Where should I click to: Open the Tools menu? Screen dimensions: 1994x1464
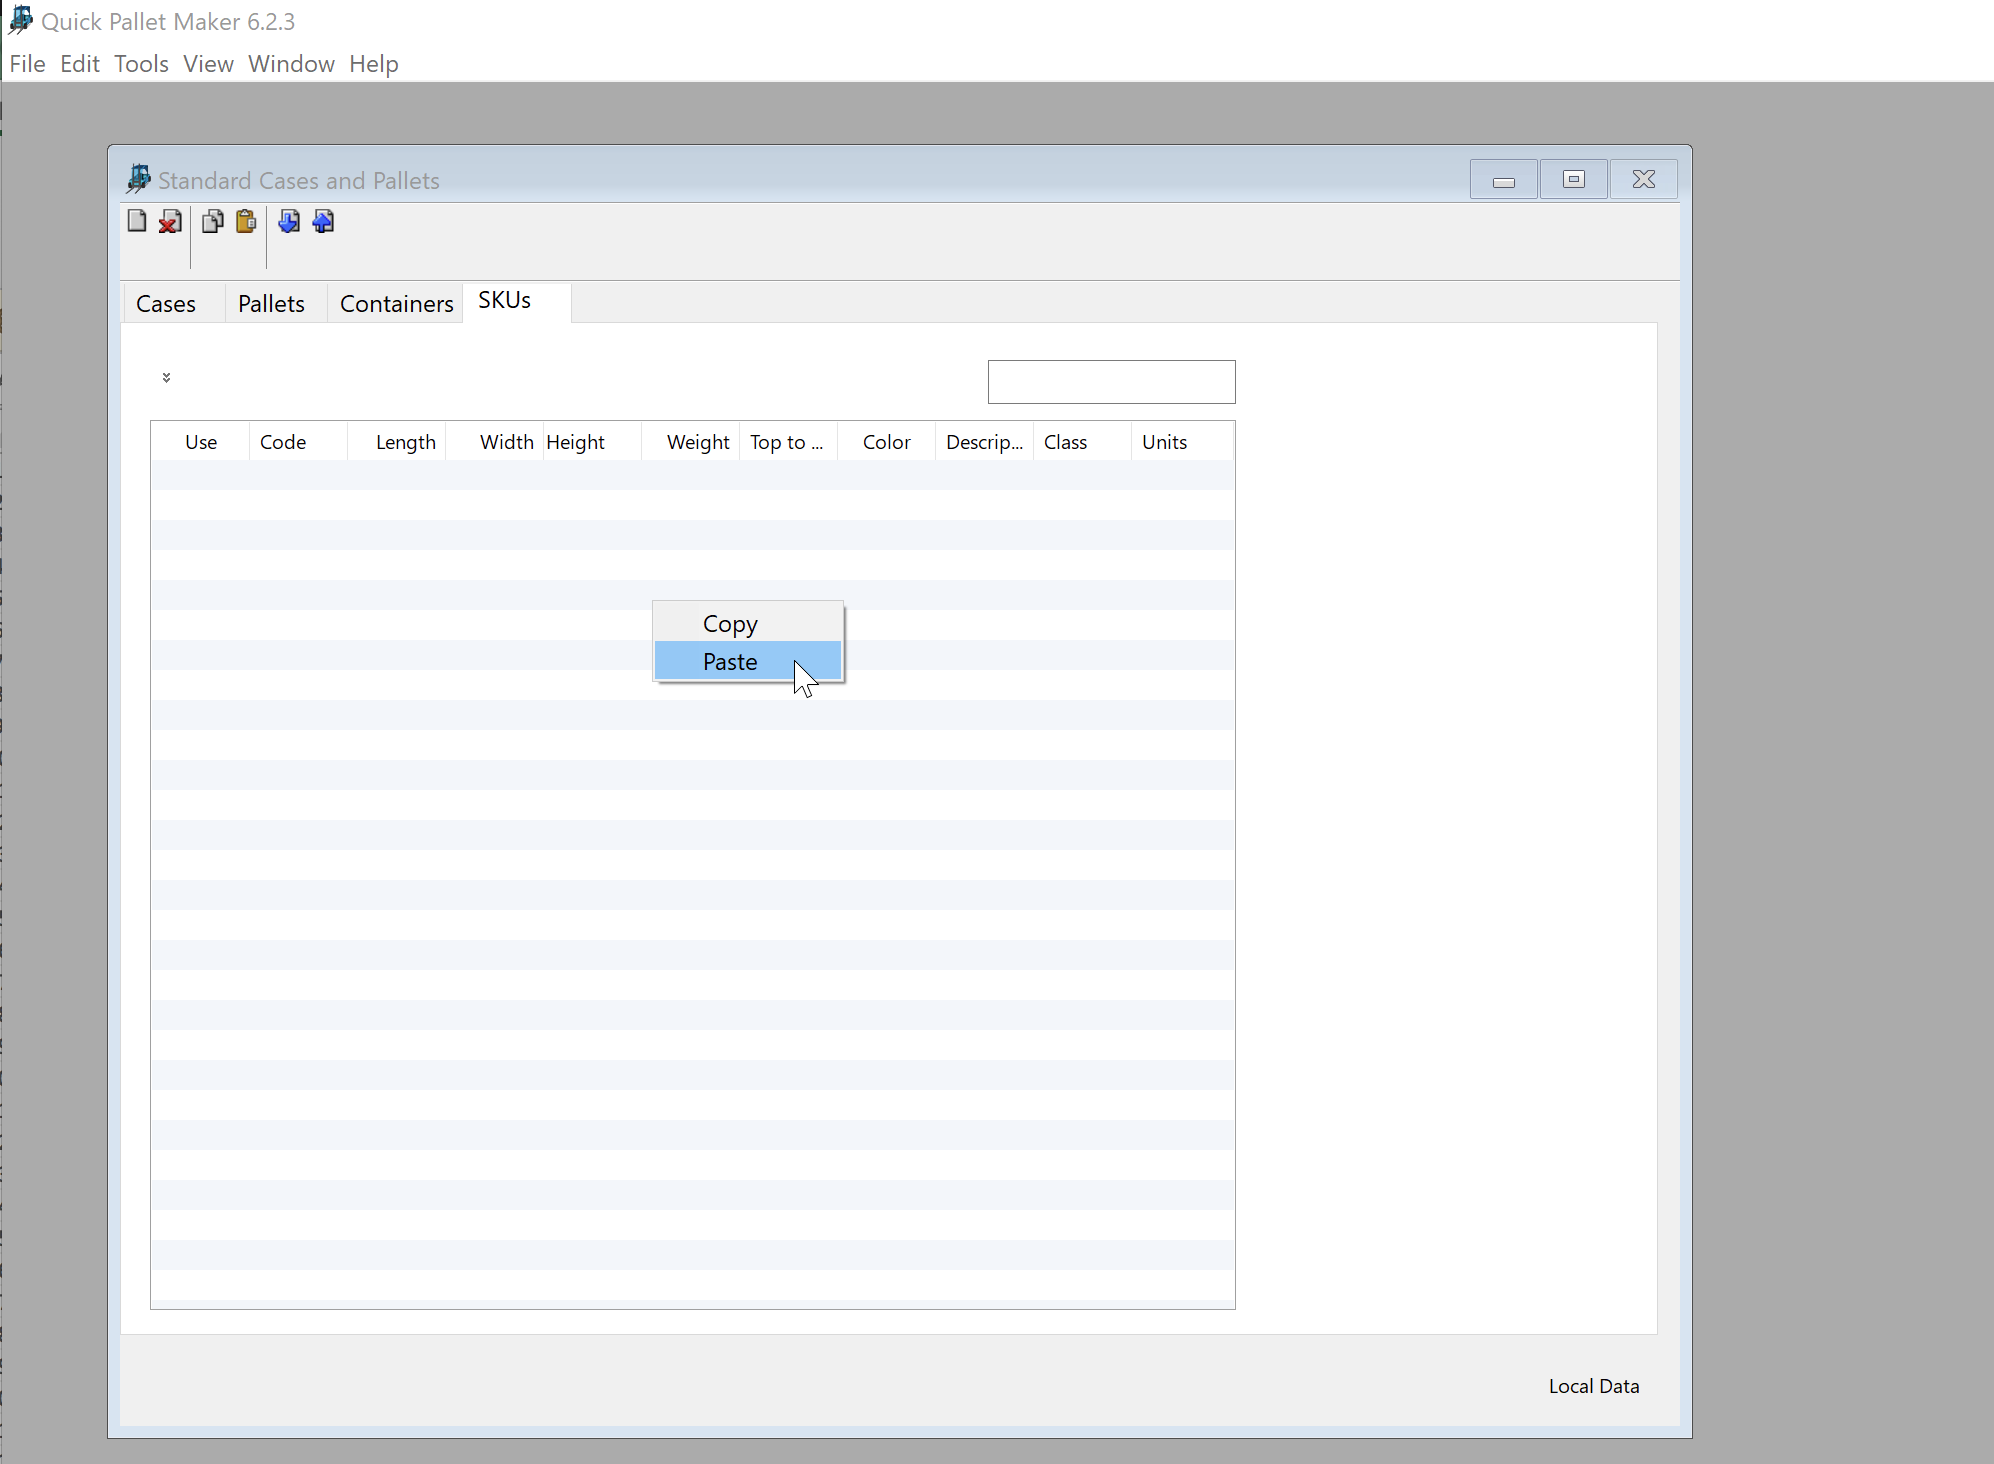pos(139,63)
